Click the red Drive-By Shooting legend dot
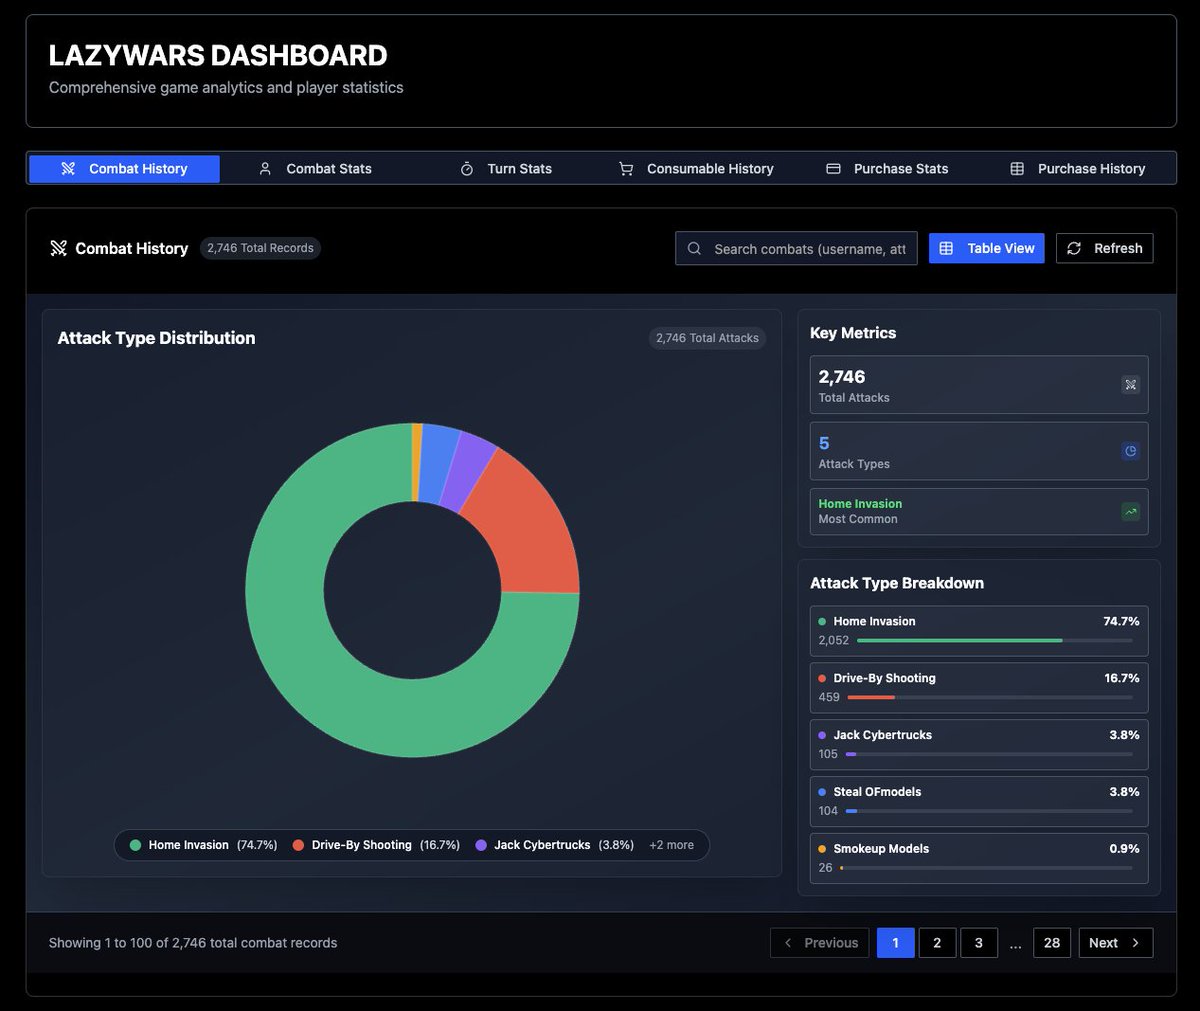The image size is (1200, 1011). coord(298,845)
